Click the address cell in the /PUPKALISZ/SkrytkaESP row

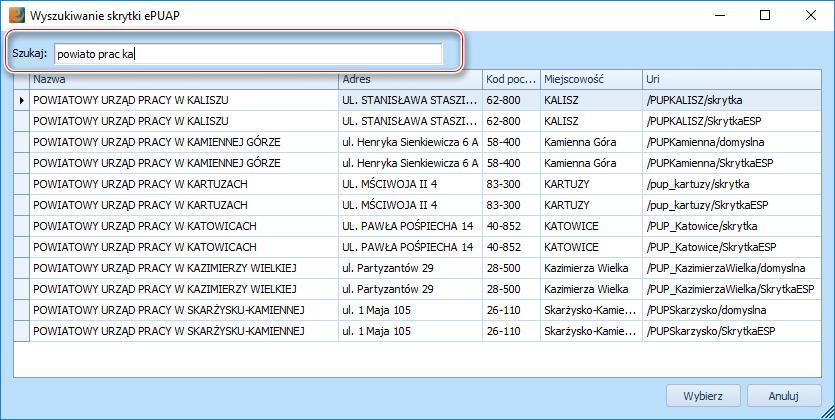point(410,121)
